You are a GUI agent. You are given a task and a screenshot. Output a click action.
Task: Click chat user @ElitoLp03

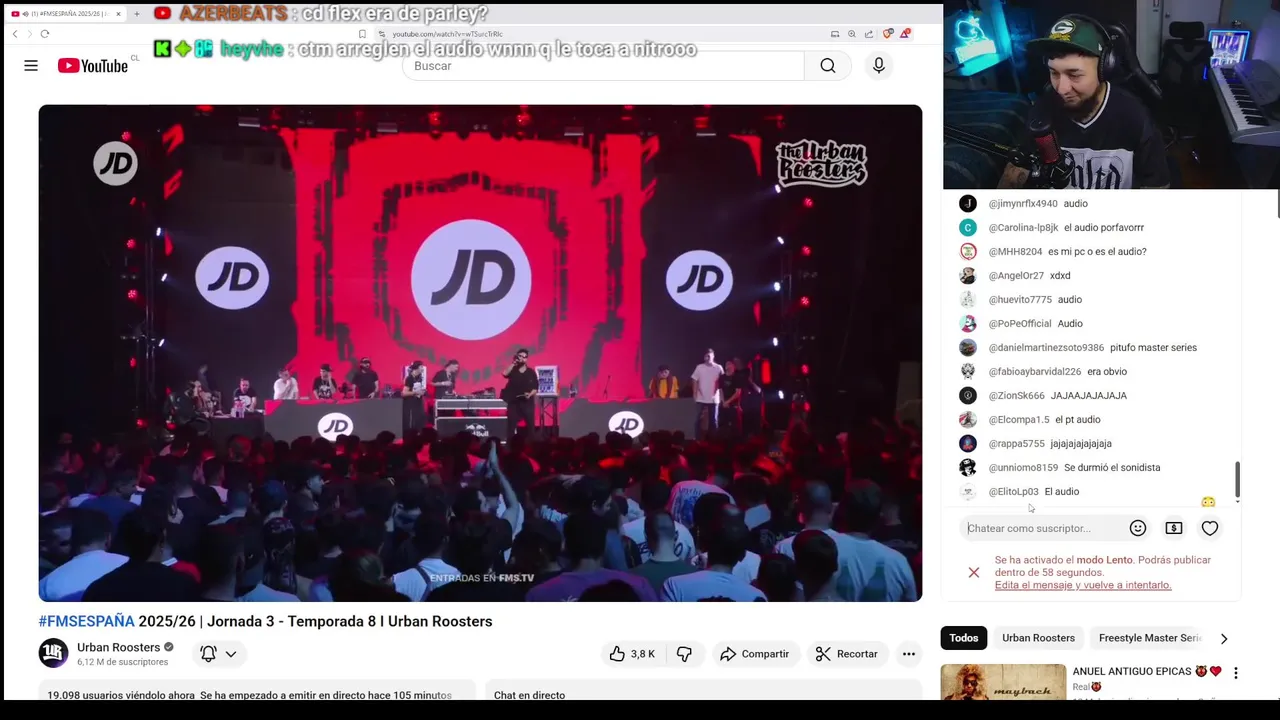pos(1013,492)
